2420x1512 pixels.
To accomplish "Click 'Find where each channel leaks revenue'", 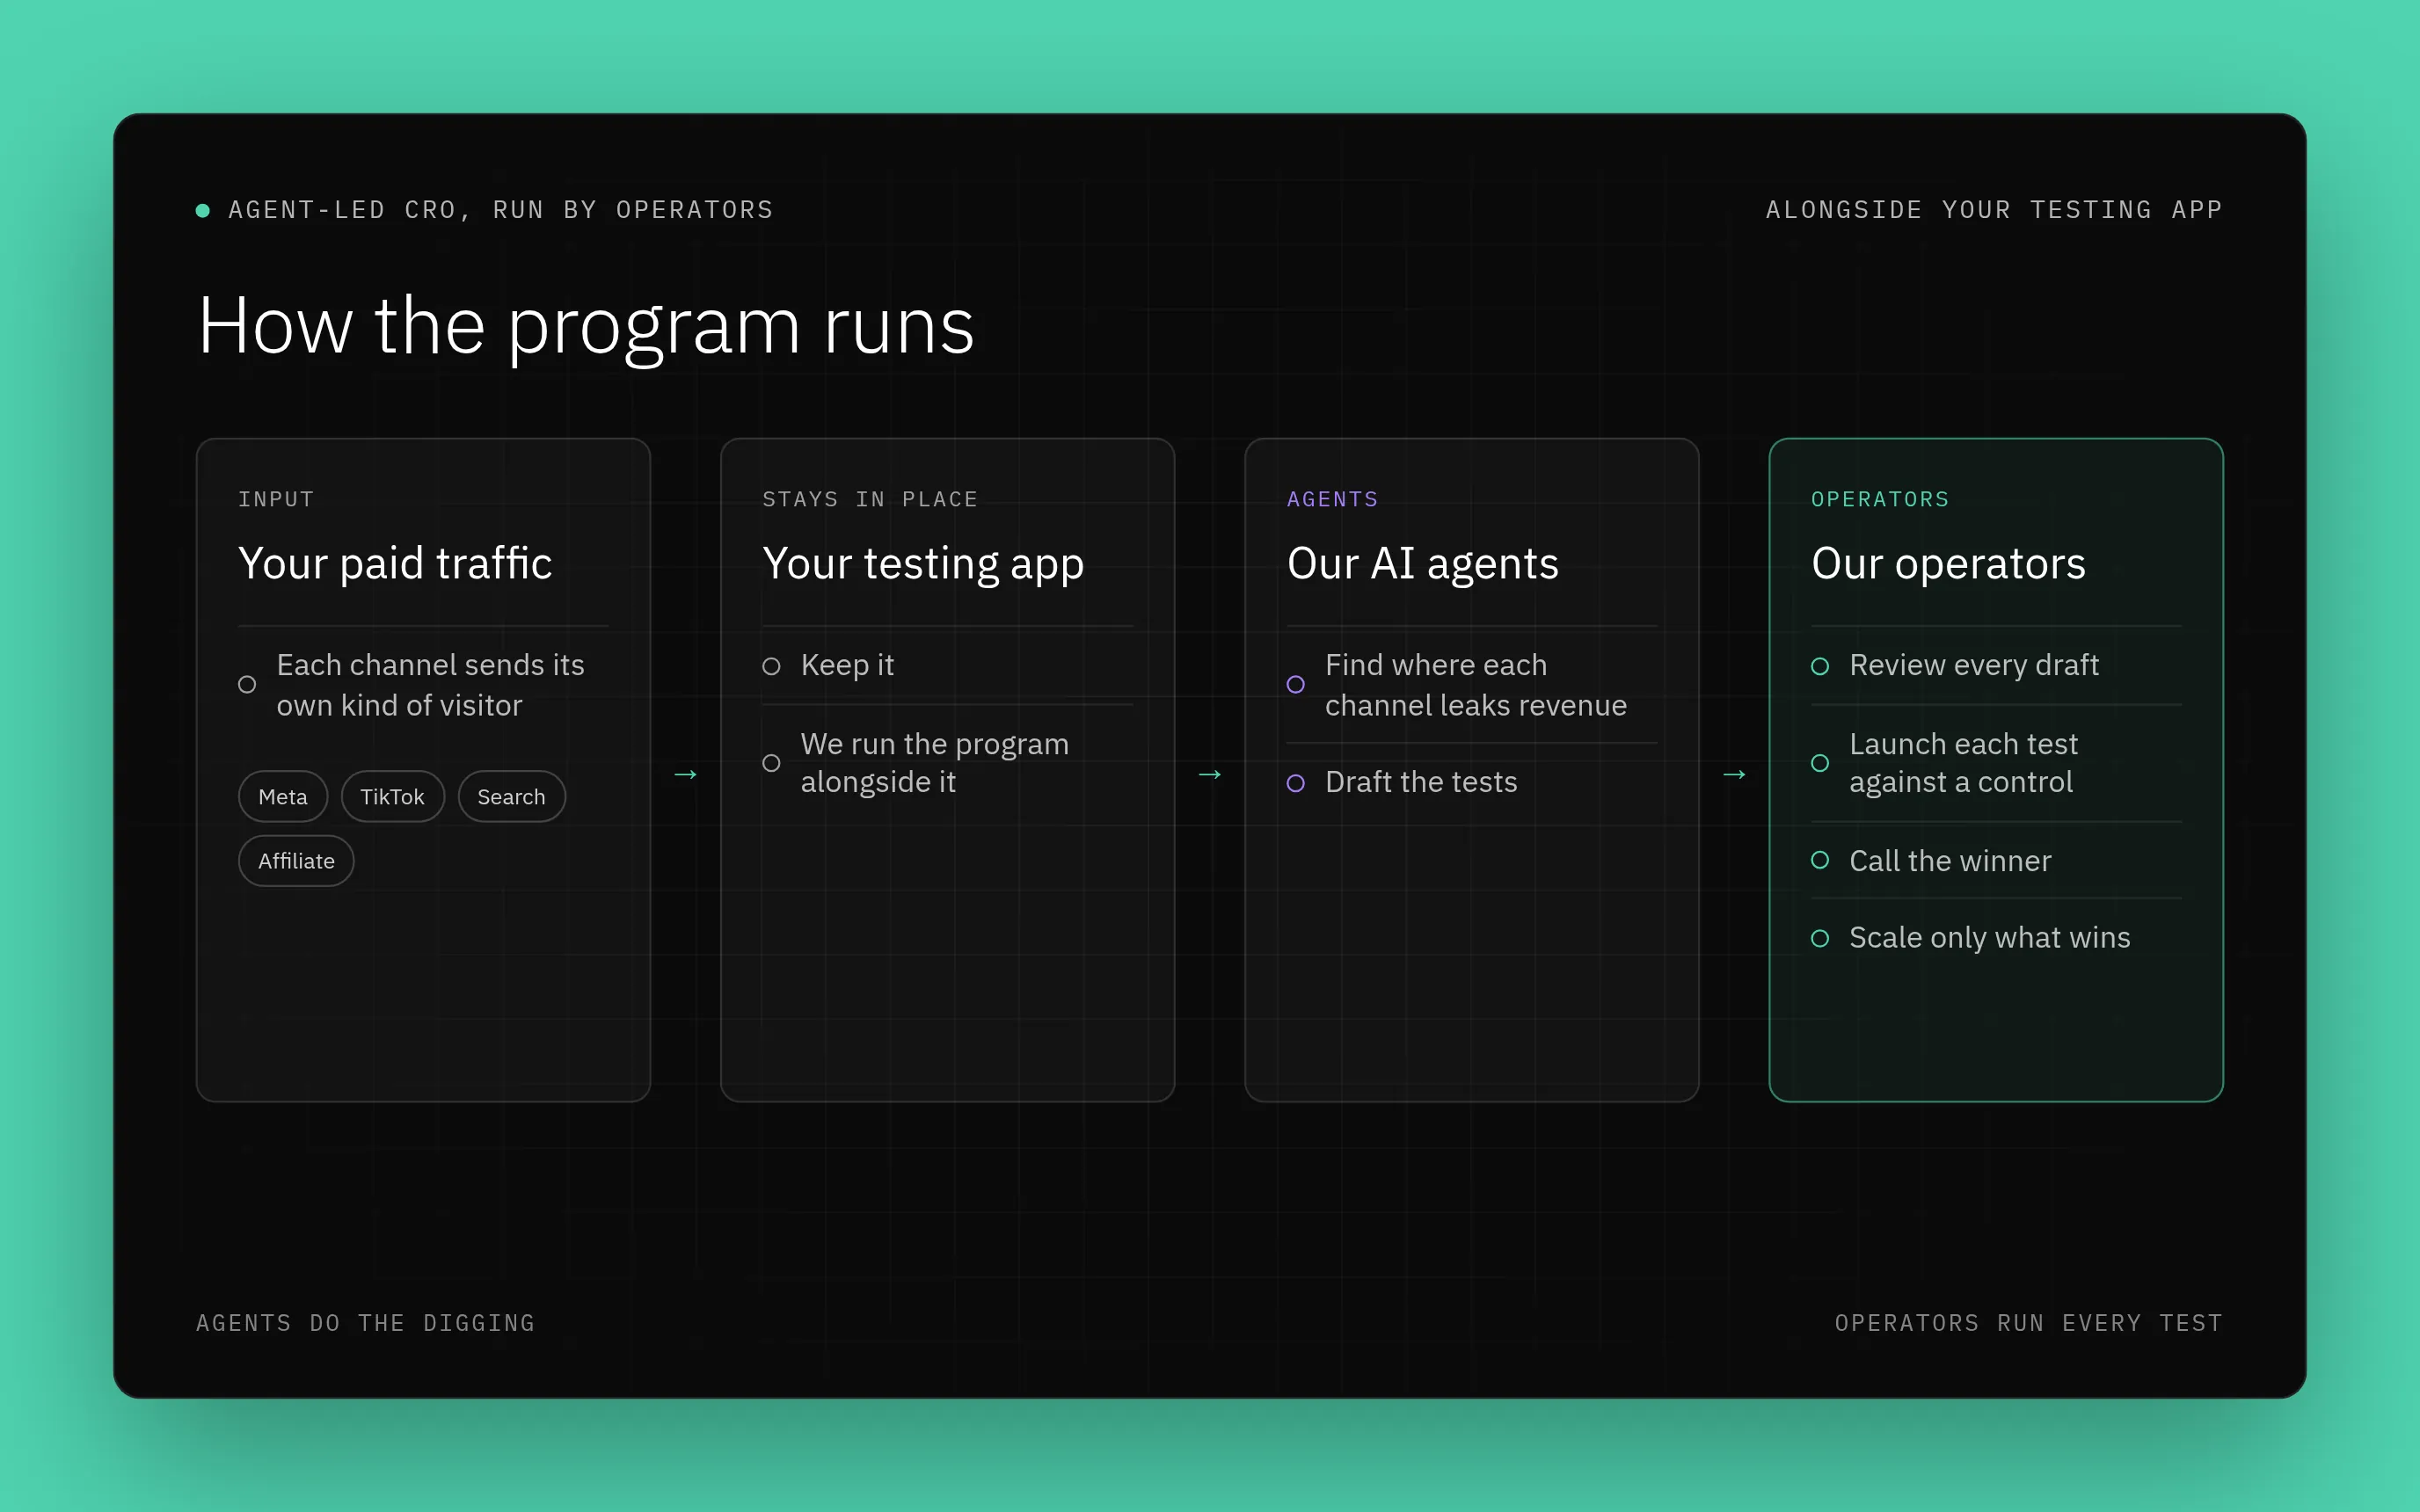I will point(1475,685).
